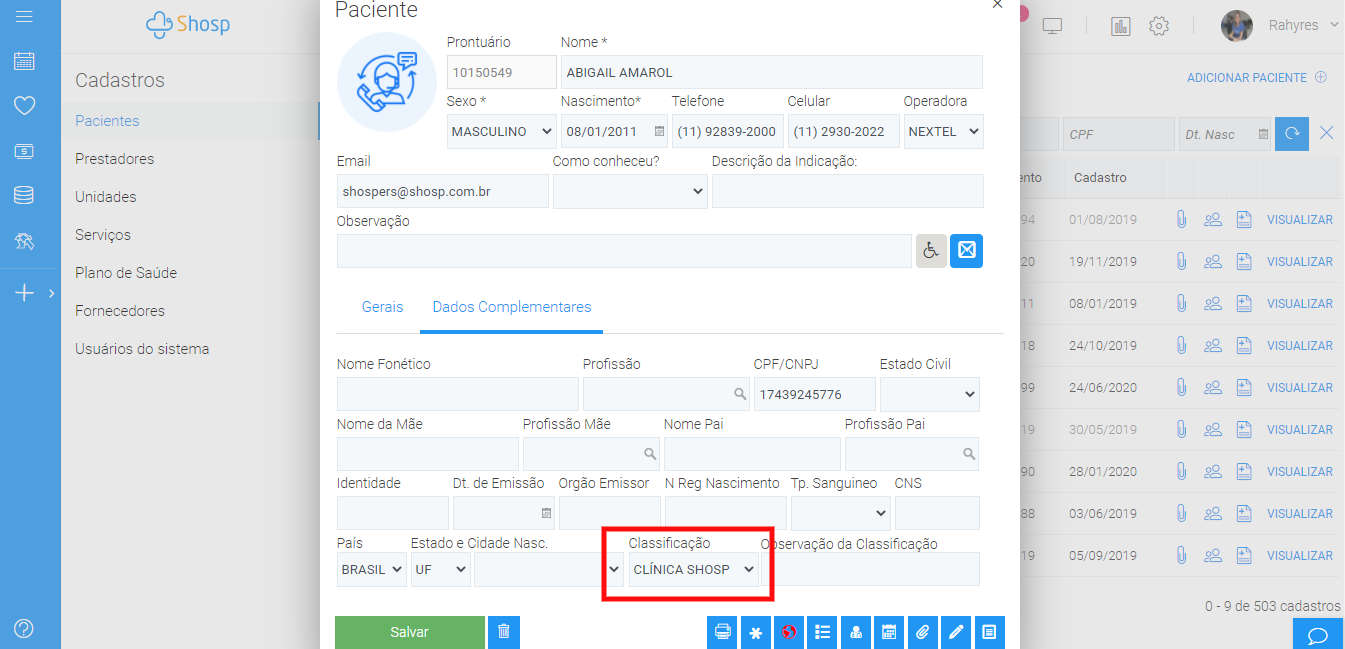
Task: Open the Estado Civil dropdown
Action: tap(930, 394)
